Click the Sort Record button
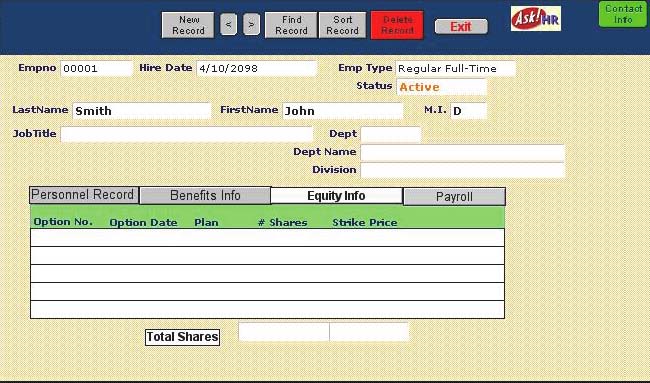Viewport: 650px width, 383px height. (x=342, y=25)
